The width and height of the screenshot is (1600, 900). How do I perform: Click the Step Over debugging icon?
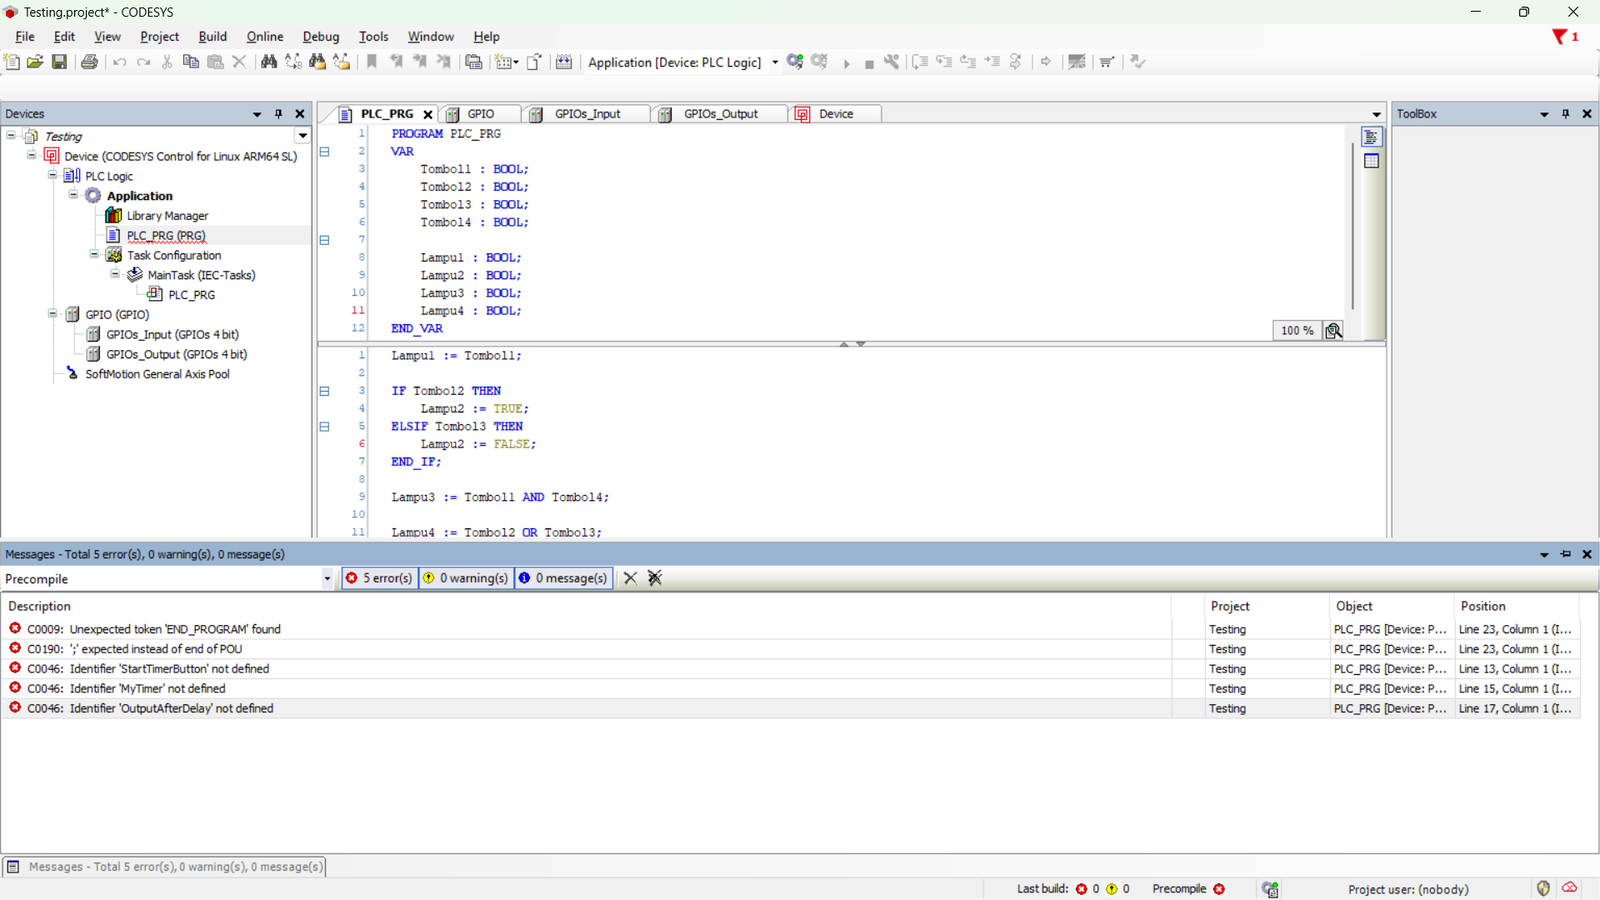point(919,62)
